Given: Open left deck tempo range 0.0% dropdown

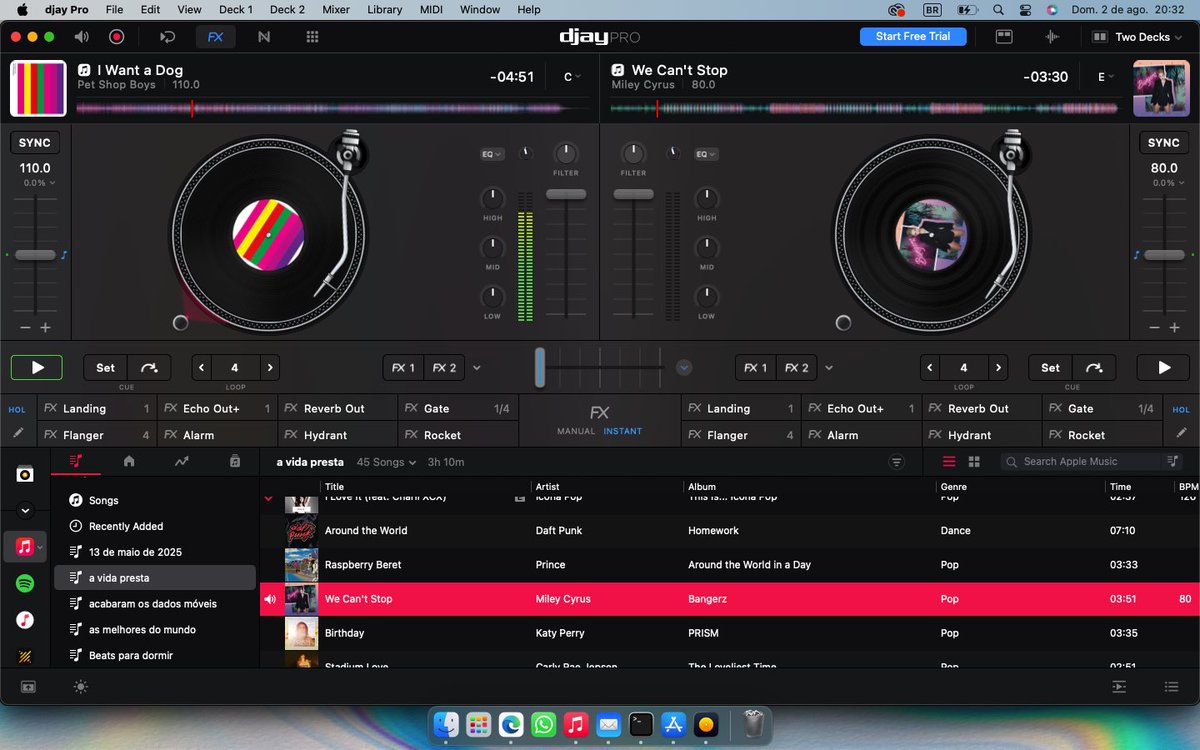Looking at the screenshot, I should (x=40, y=183).
